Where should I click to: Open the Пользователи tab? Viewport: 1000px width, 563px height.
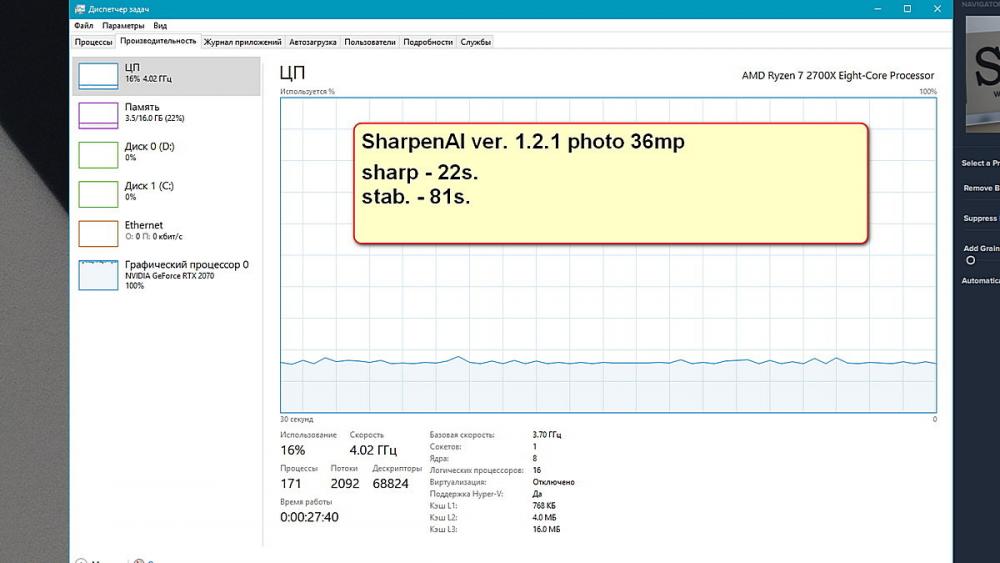370,42
